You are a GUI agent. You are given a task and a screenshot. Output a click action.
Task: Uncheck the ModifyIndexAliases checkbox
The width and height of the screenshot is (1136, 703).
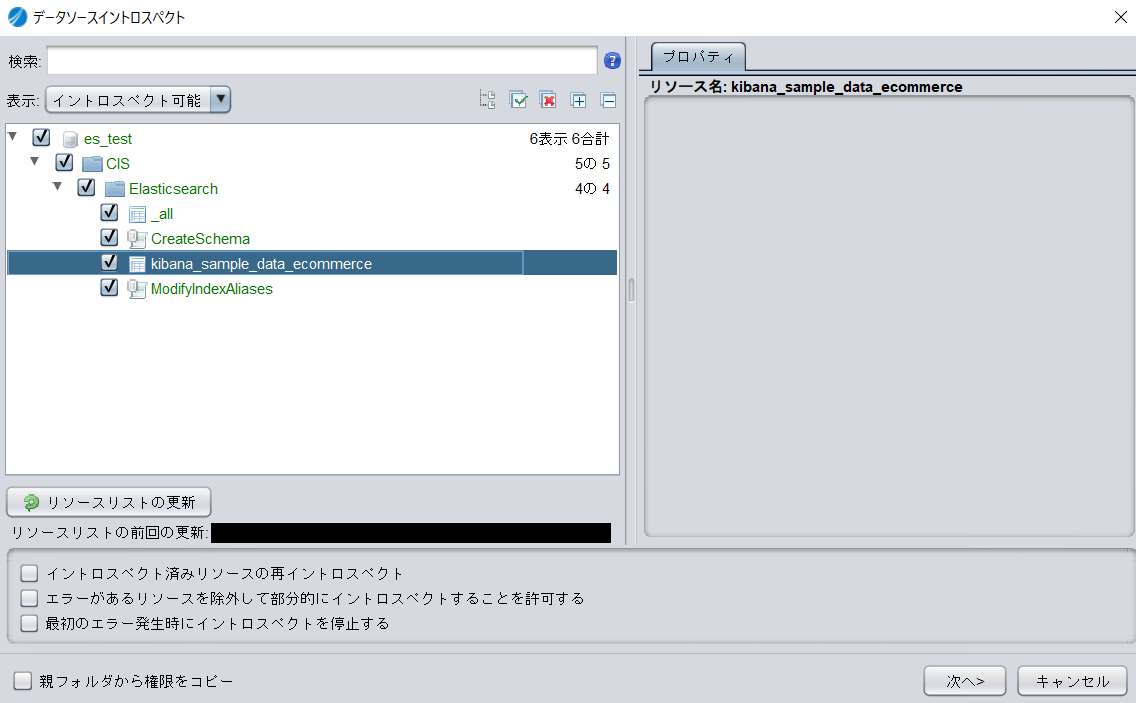tap(109, 288)
